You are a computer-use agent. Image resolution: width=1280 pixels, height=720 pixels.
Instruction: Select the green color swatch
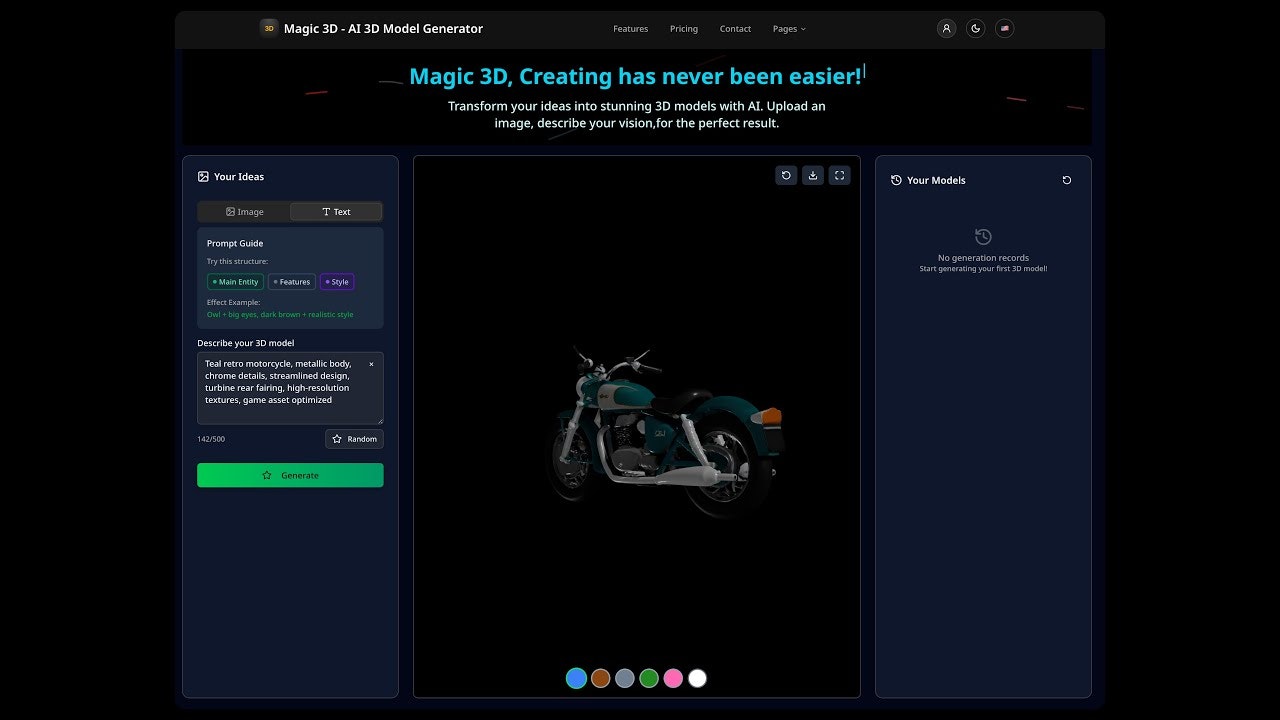648,678
